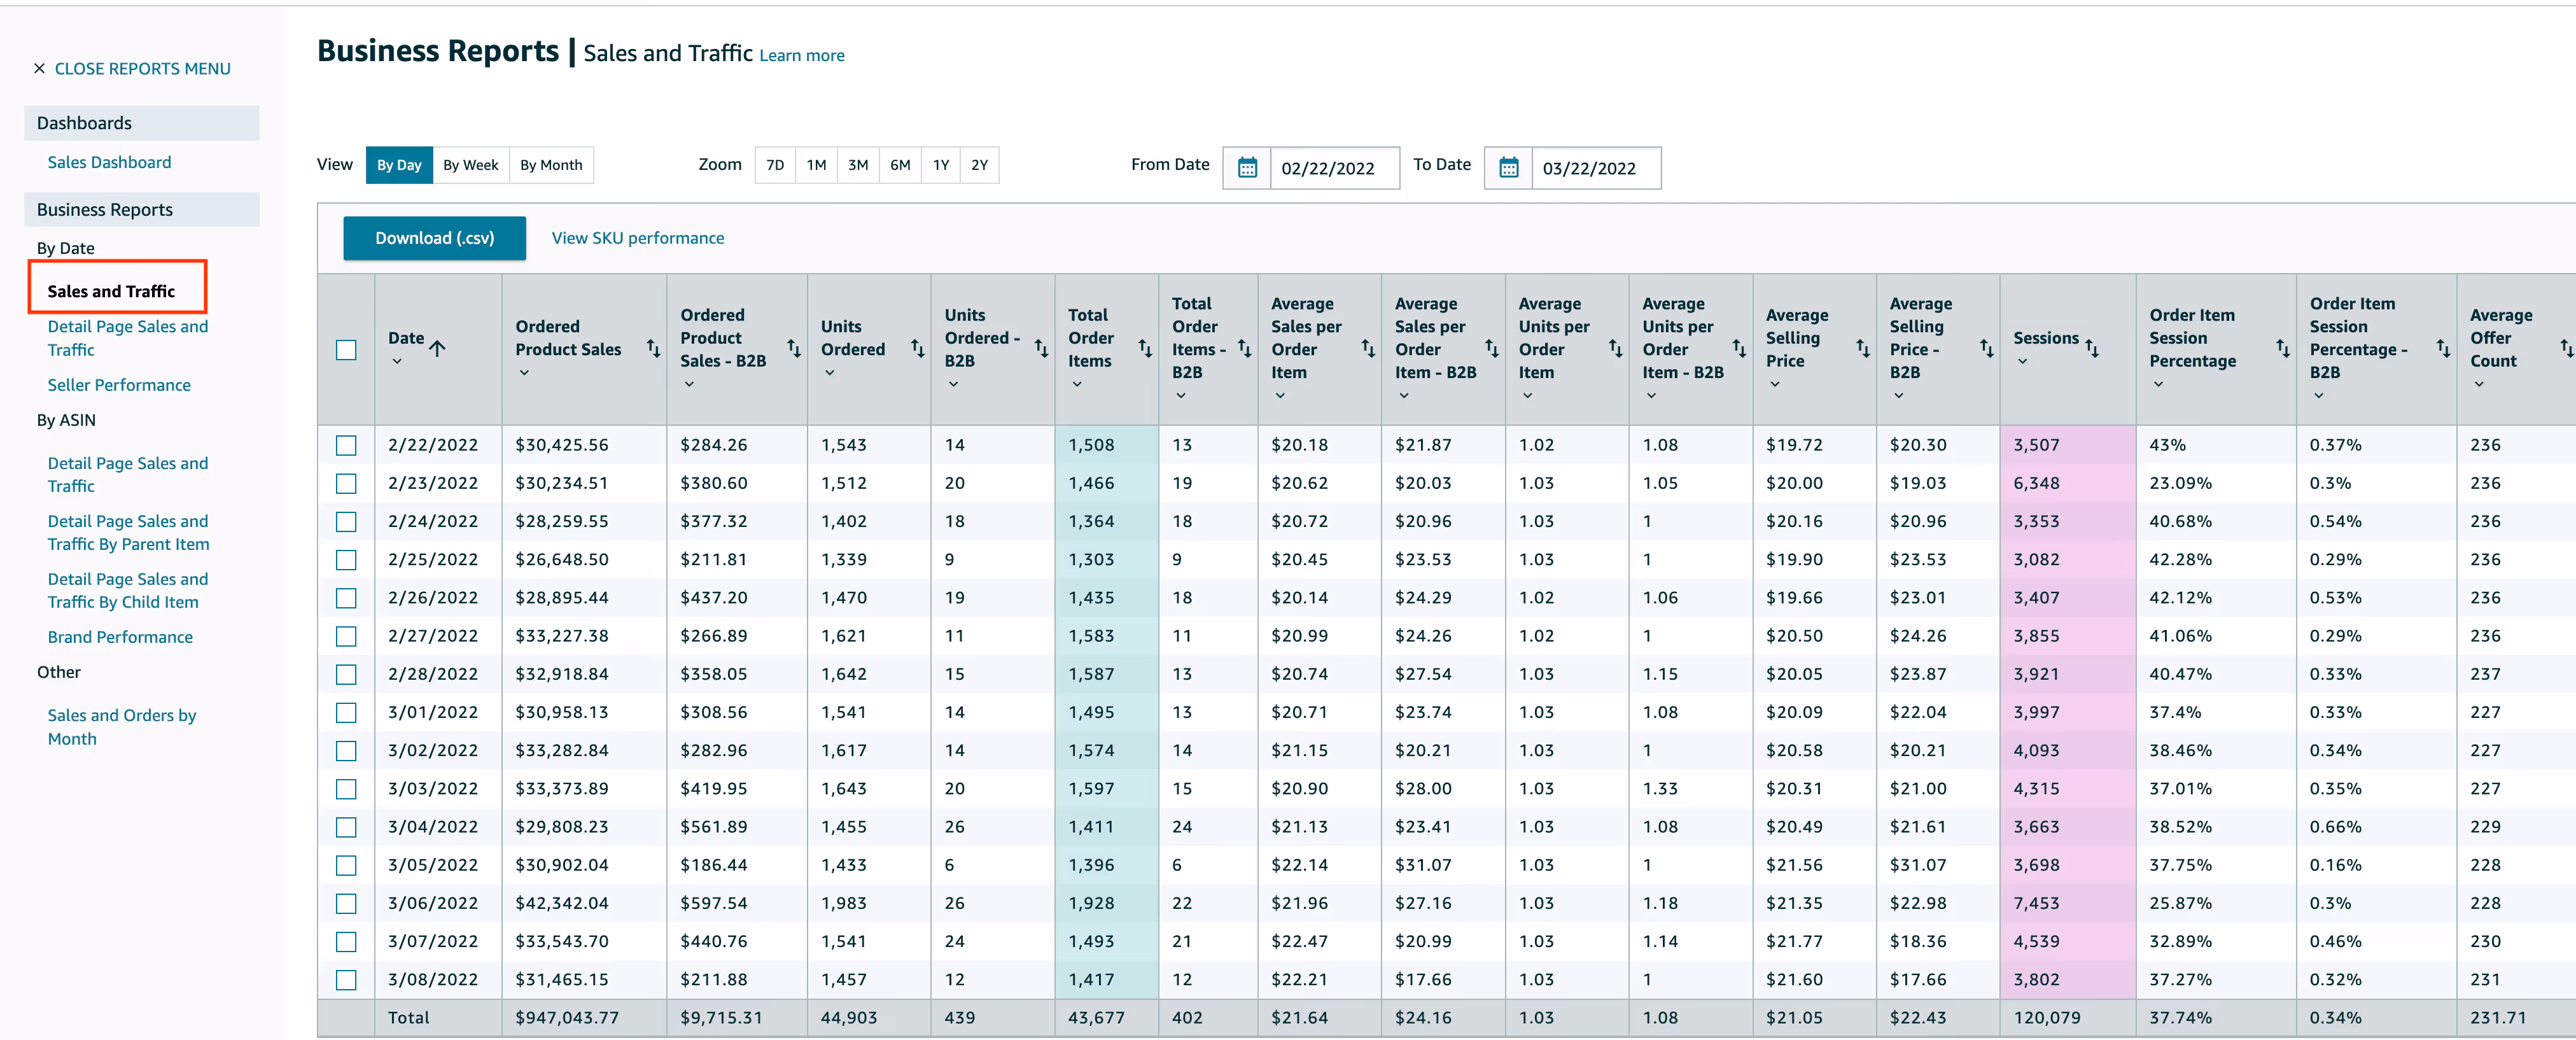The width and height of the screenshot is (2576, 1040).
Task: Click the From Date calendar icon
Action: click(1246, 168)
